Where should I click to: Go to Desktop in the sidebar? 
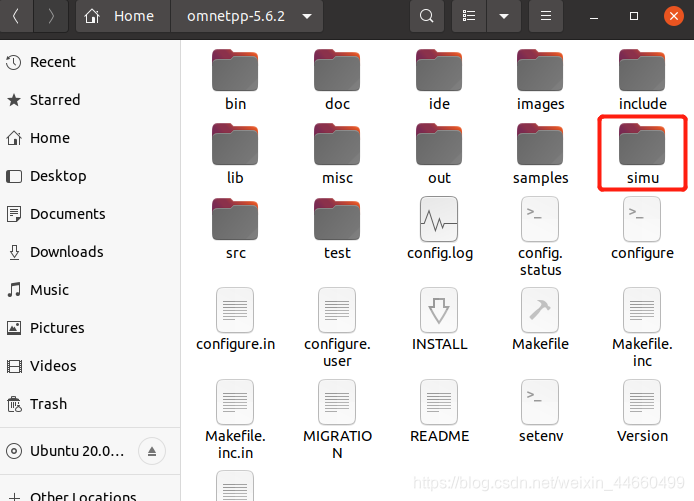pyautogui.click(x=90, y=176)
